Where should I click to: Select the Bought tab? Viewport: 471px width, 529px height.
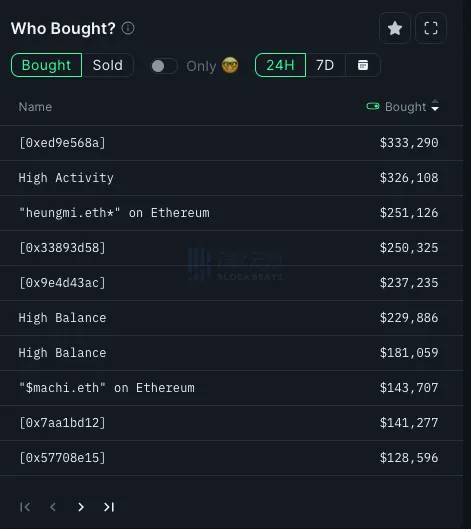[x=47, y=65]
